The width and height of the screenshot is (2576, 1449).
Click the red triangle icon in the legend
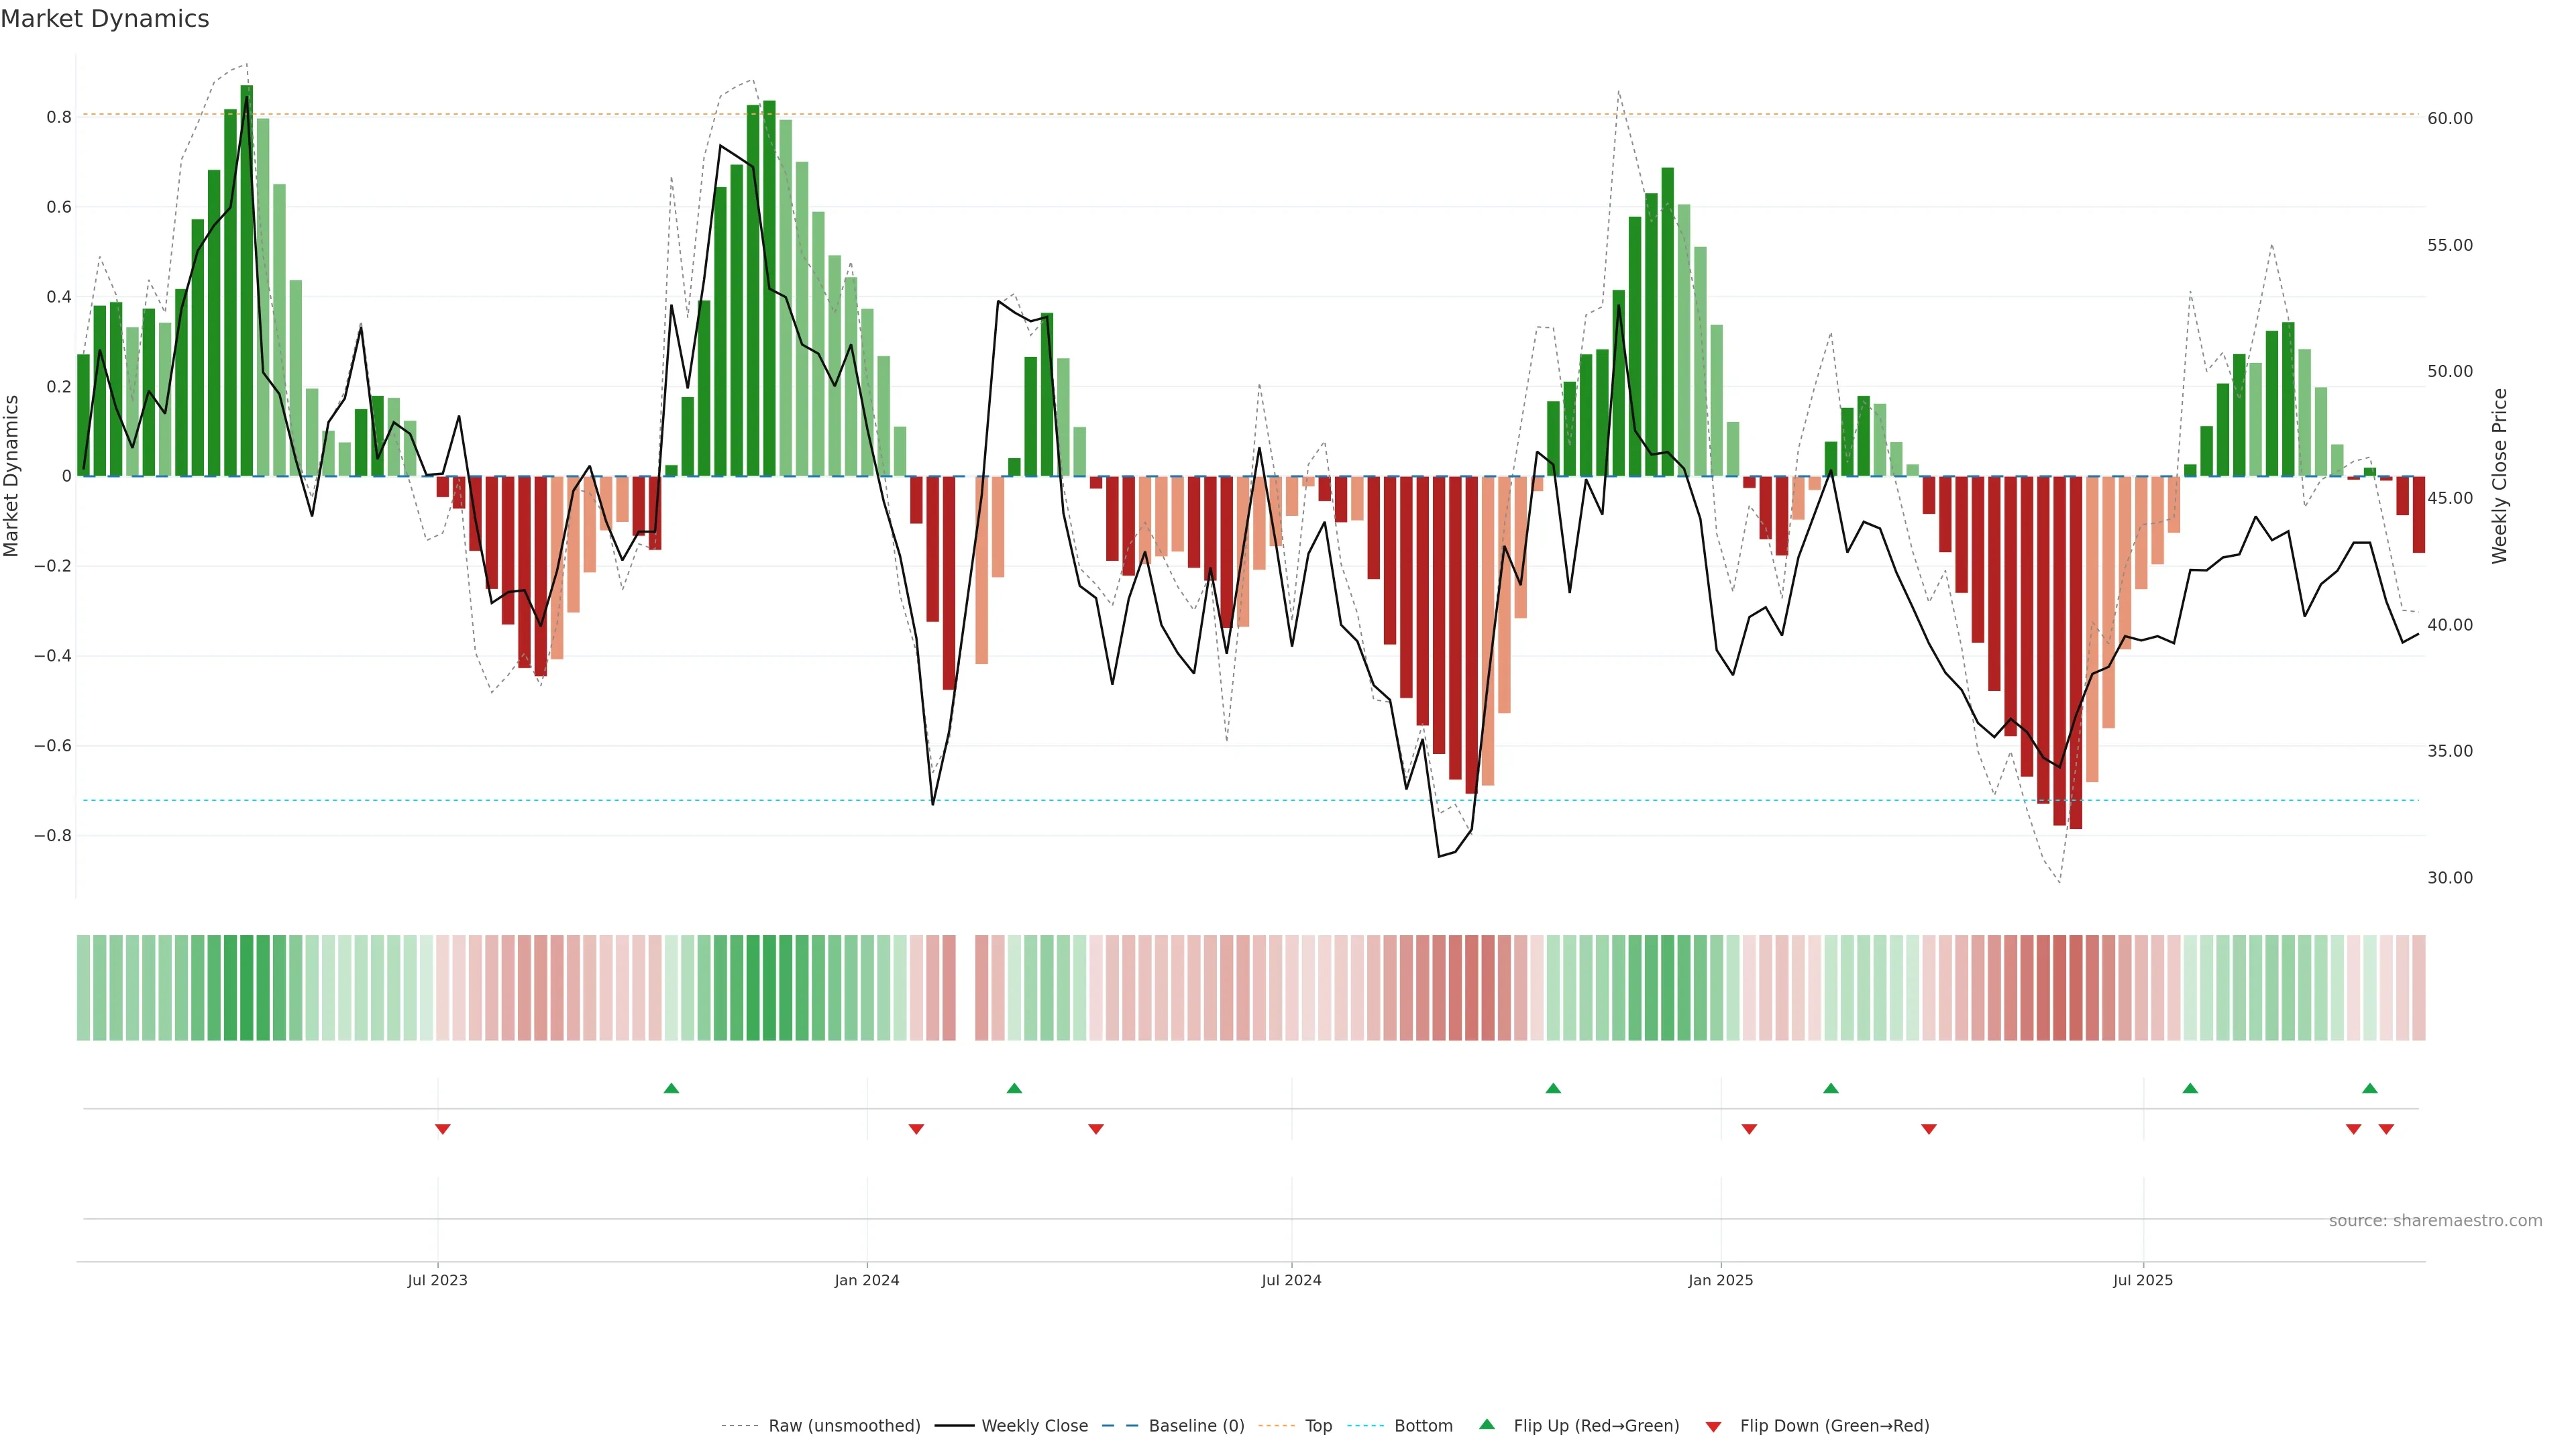pyautogui.click(x=1713, y=1426)
